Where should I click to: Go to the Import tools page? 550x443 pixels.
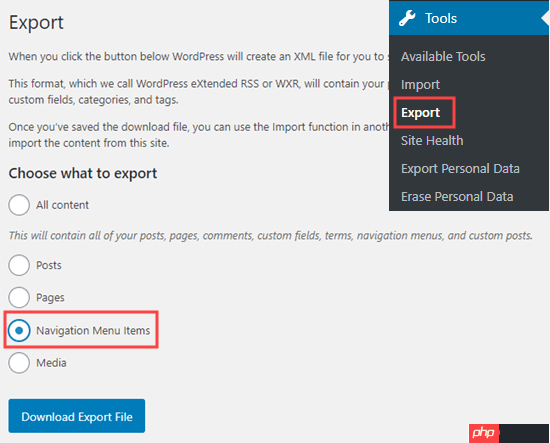420,85
